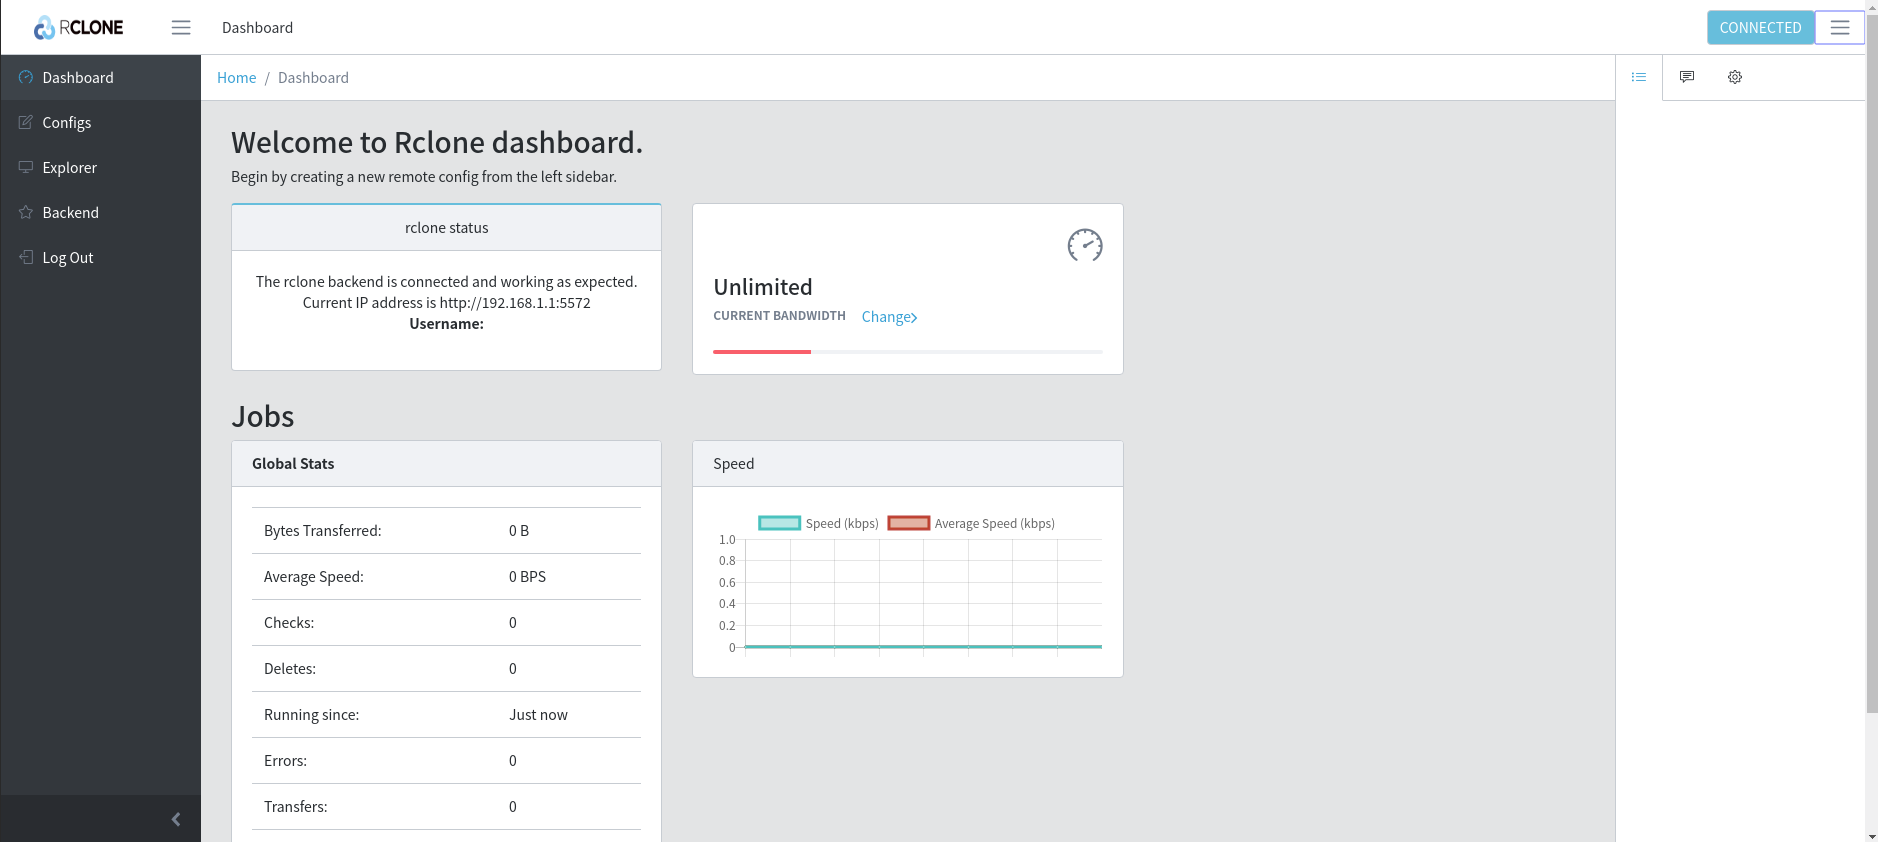1878x842 pixels.
Task: Switch to the list tab in the aside panel
Action: point(1639,77)
